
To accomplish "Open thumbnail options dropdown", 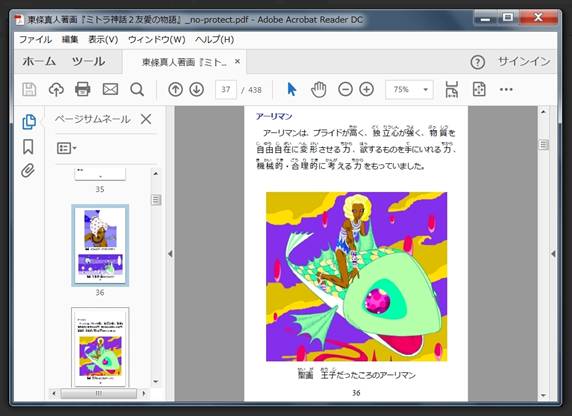I will tap(66, 148).
